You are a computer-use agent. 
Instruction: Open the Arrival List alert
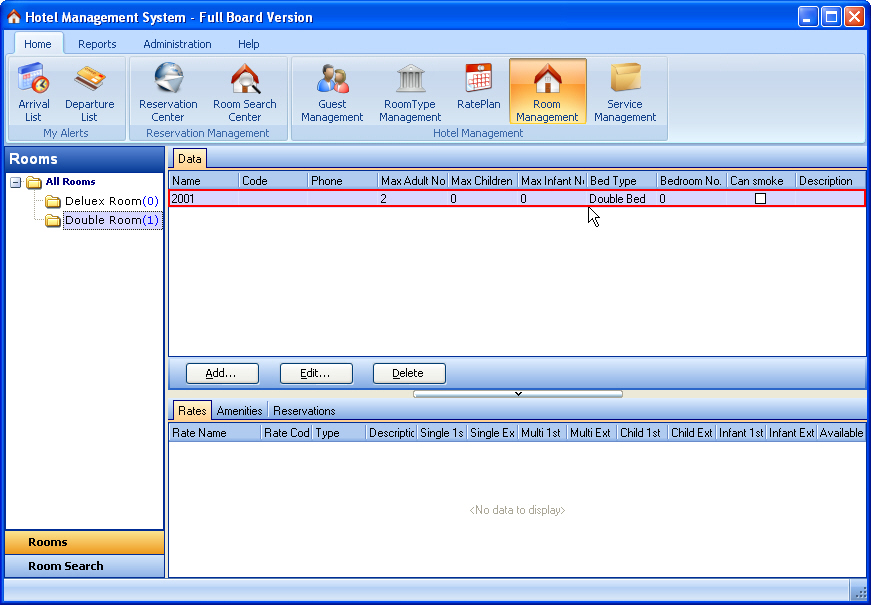click(x=34, y=90)
